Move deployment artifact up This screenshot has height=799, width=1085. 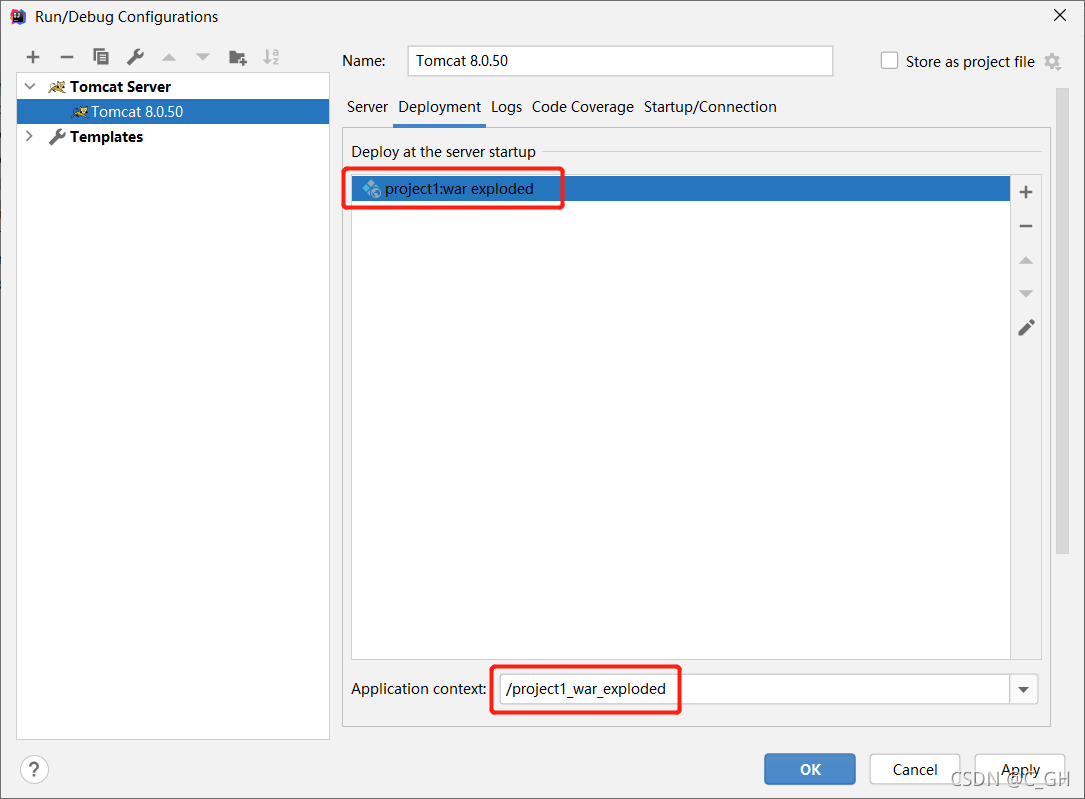1026,260
